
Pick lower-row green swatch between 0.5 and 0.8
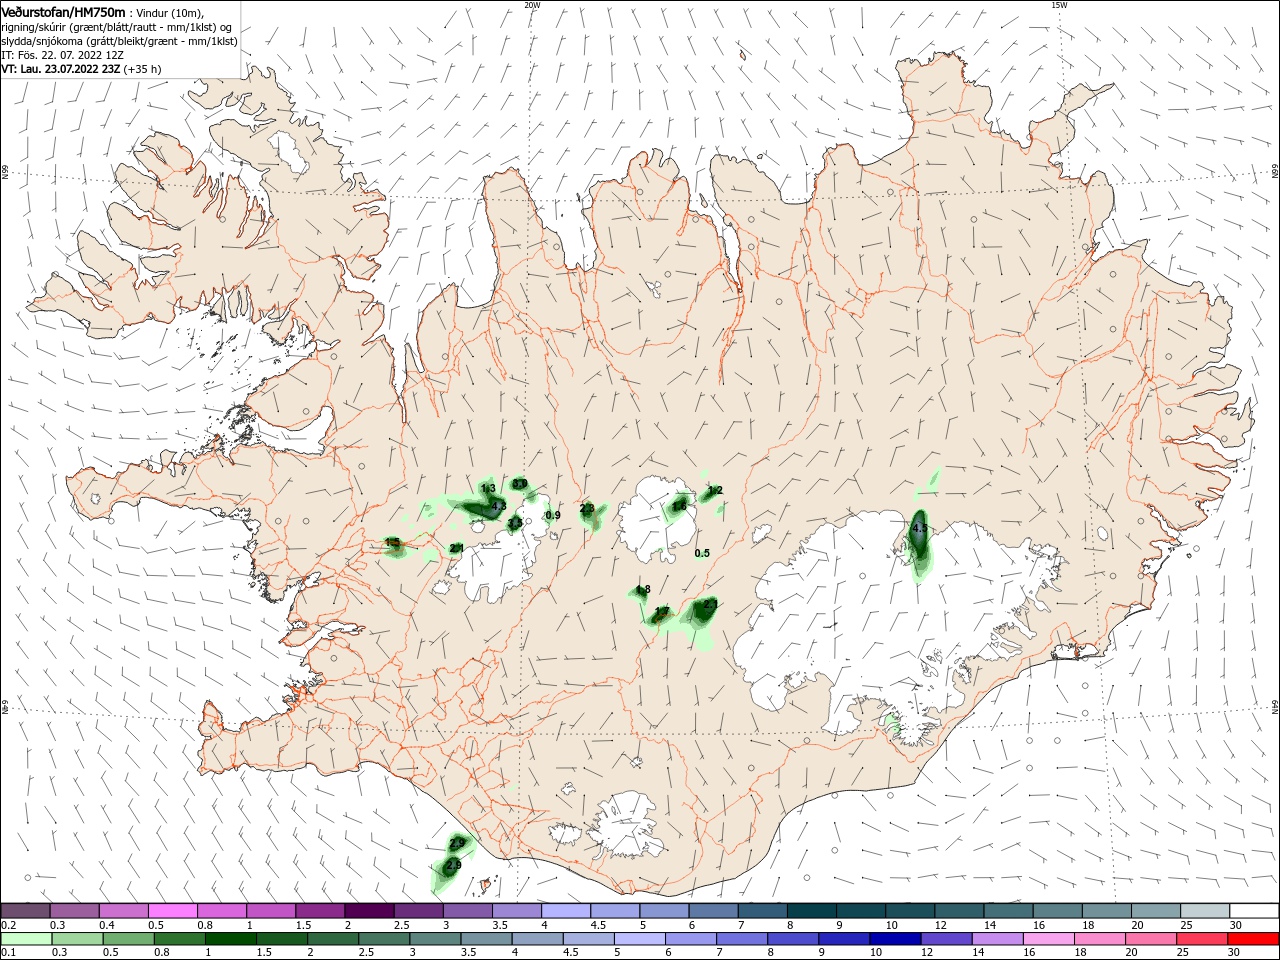[x=127, y=938]
